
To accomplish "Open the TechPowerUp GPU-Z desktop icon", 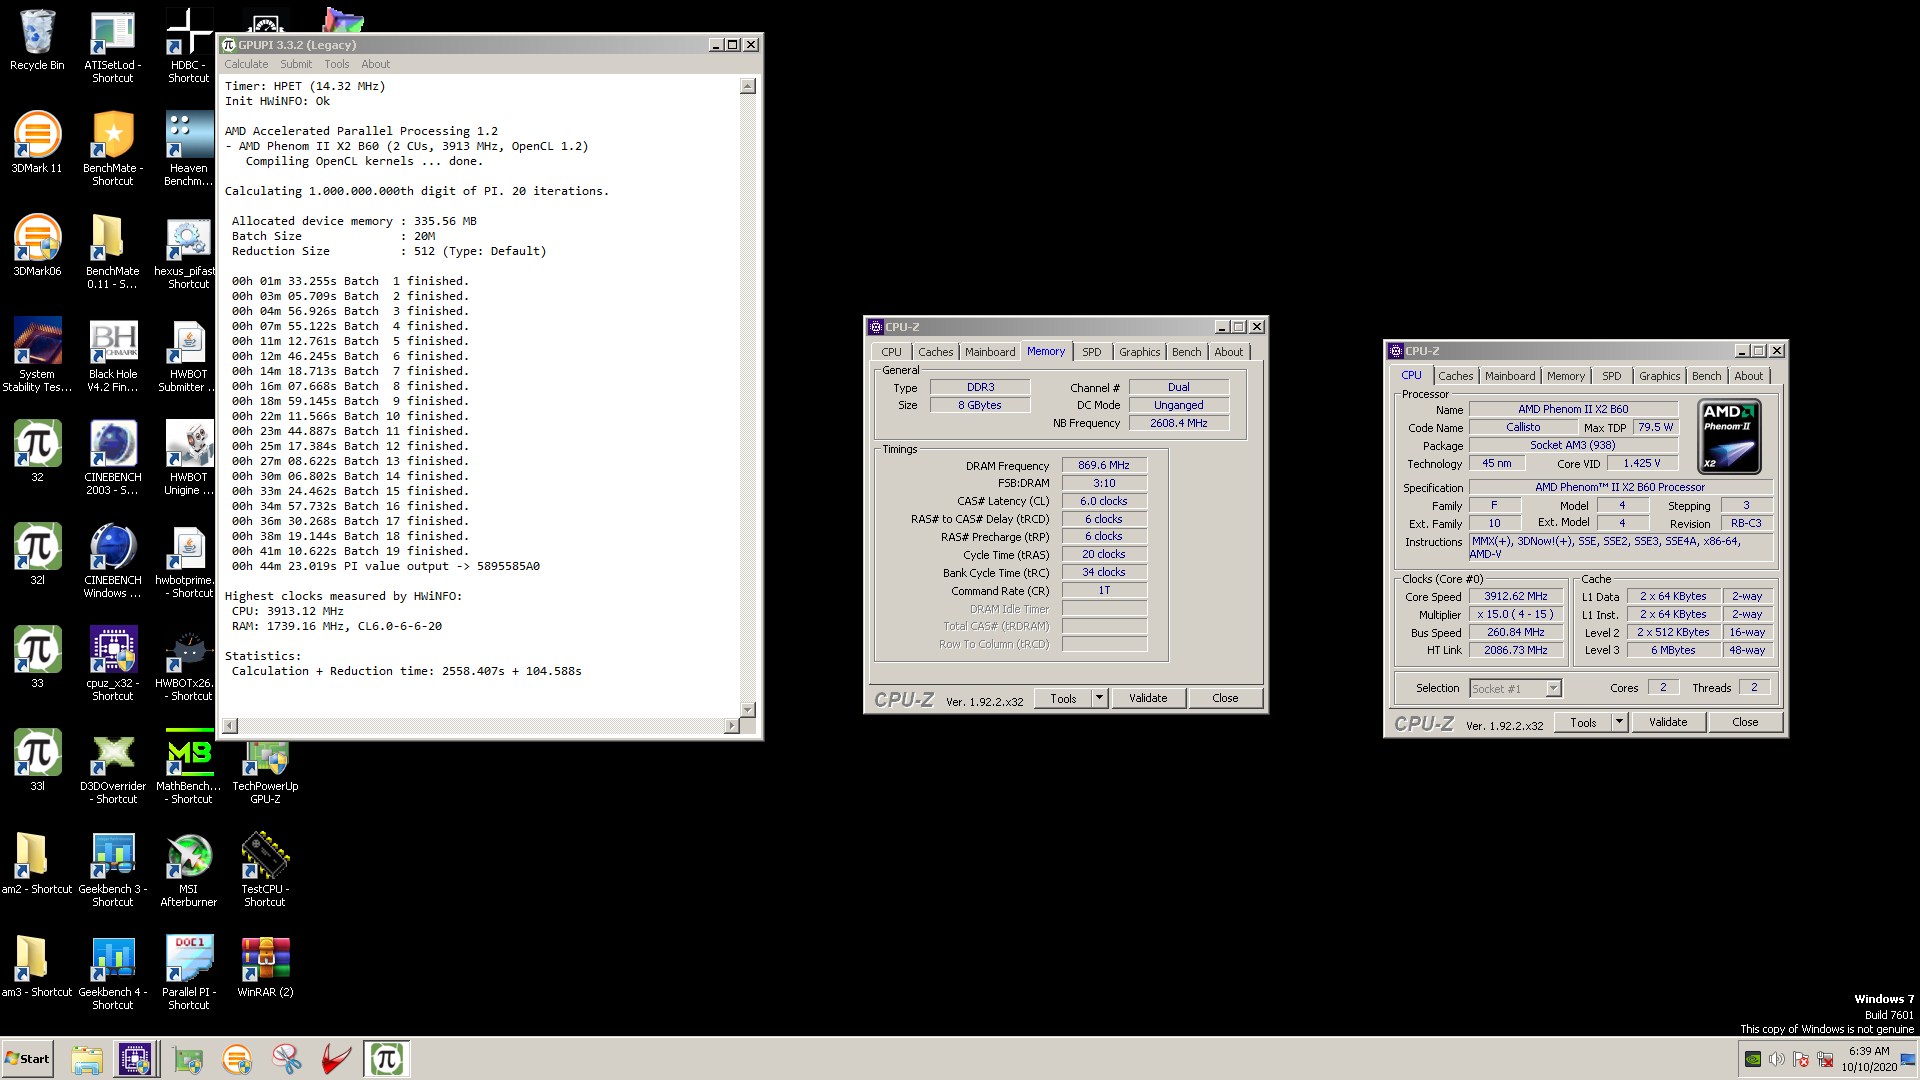I will click(x=265, y=770).
